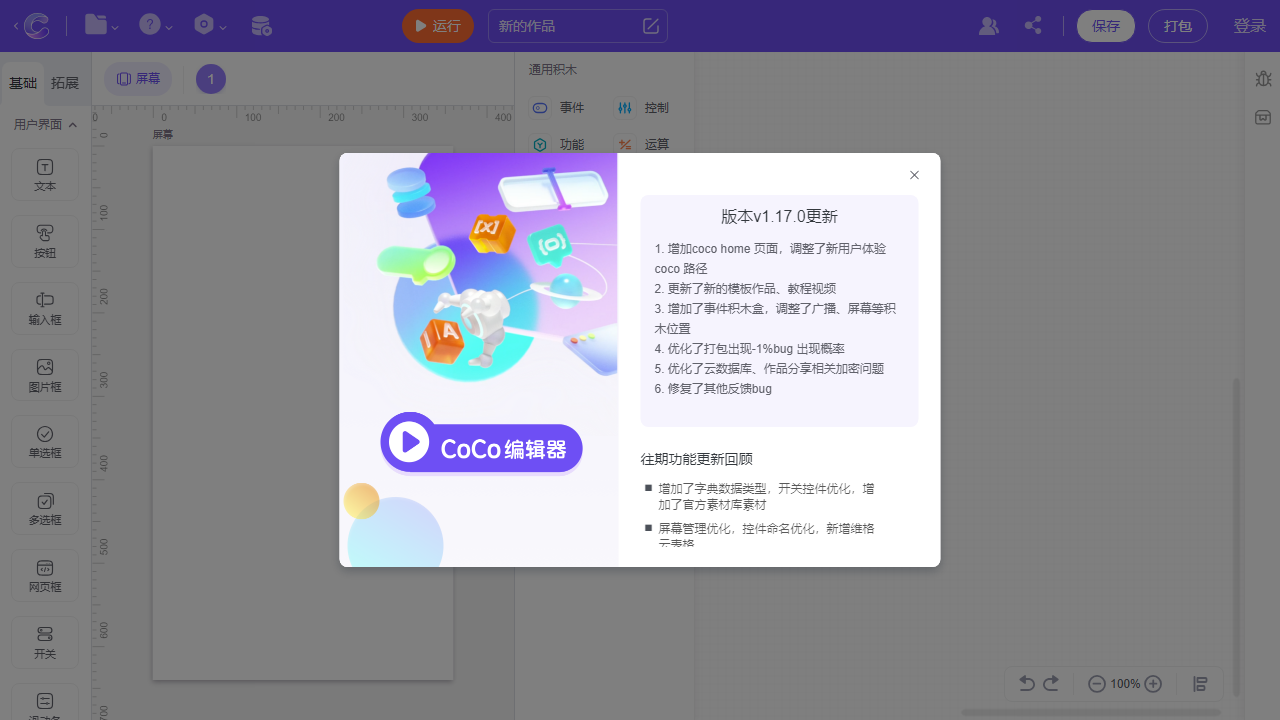
Task: Select screen number 1 circle
Action: (x=211, y=79)
